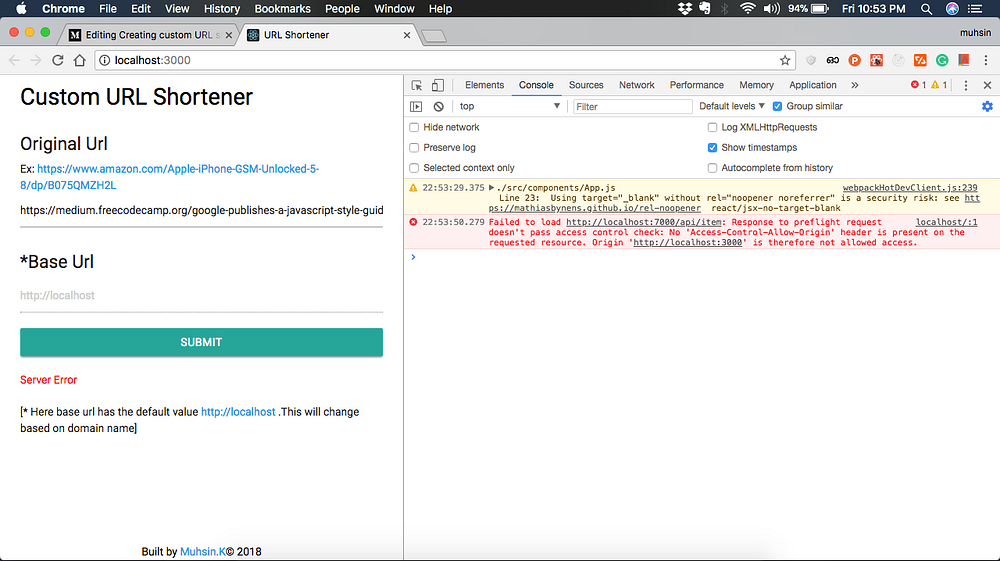This screenshot has height=561, width=1000.
Task: Enable Hide network checkbox
Action: 415,128
